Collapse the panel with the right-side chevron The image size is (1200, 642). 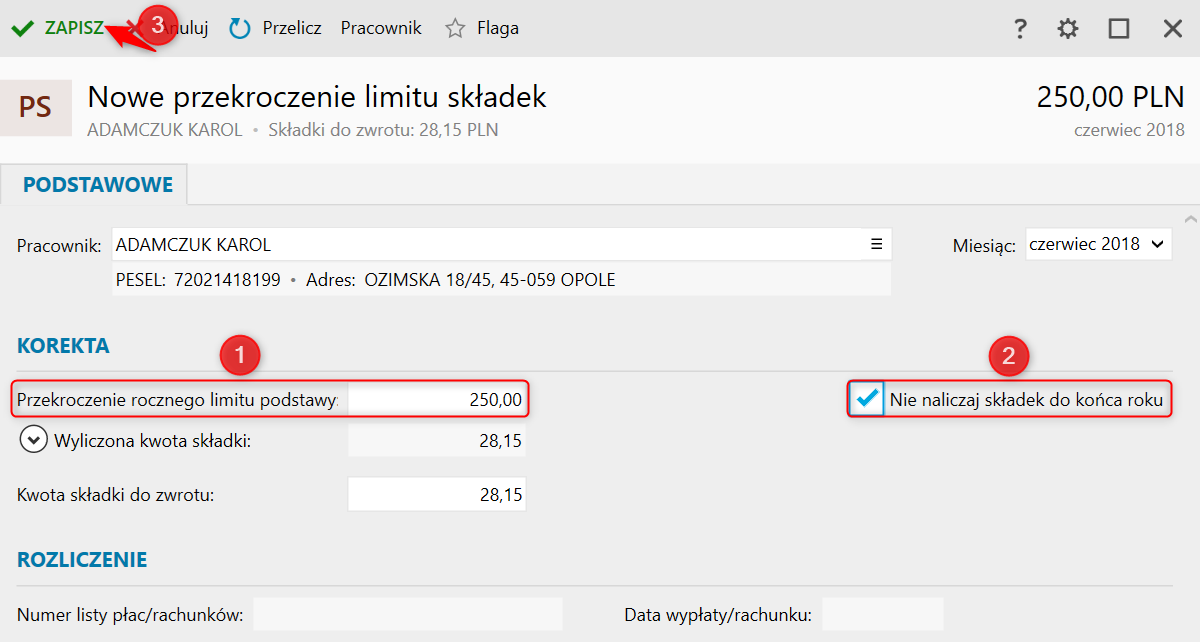(1189, 218)
